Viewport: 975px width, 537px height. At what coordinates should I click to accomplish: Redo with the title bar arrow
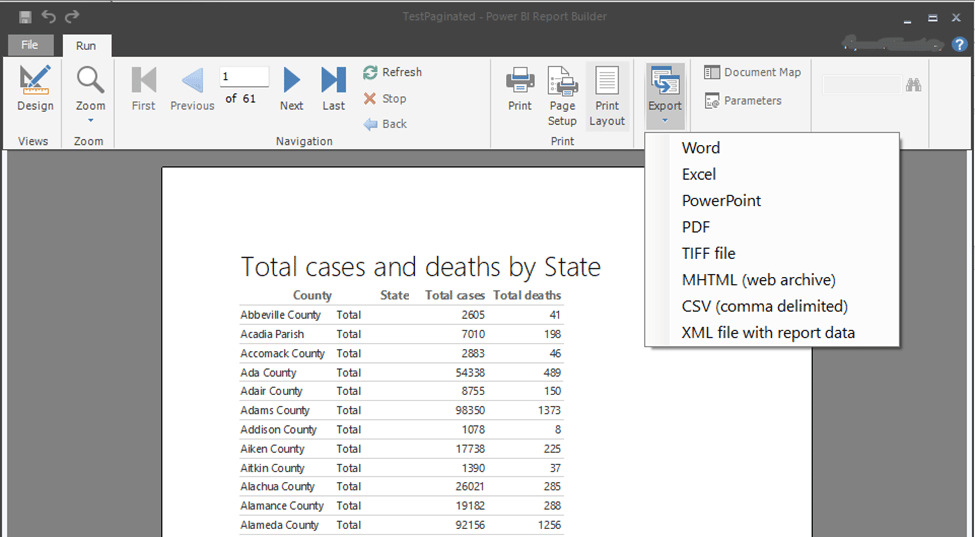[72, 16]
